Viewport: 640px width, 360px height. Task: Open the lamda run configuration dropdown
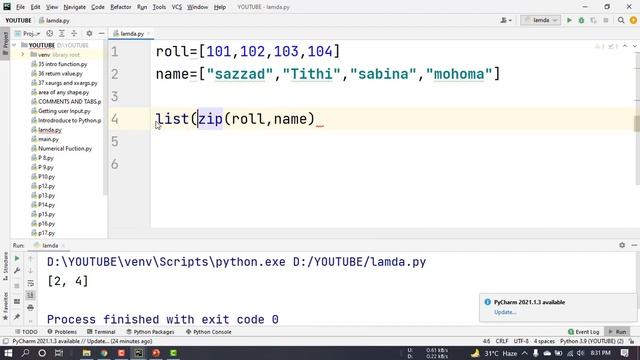[540, 20]
